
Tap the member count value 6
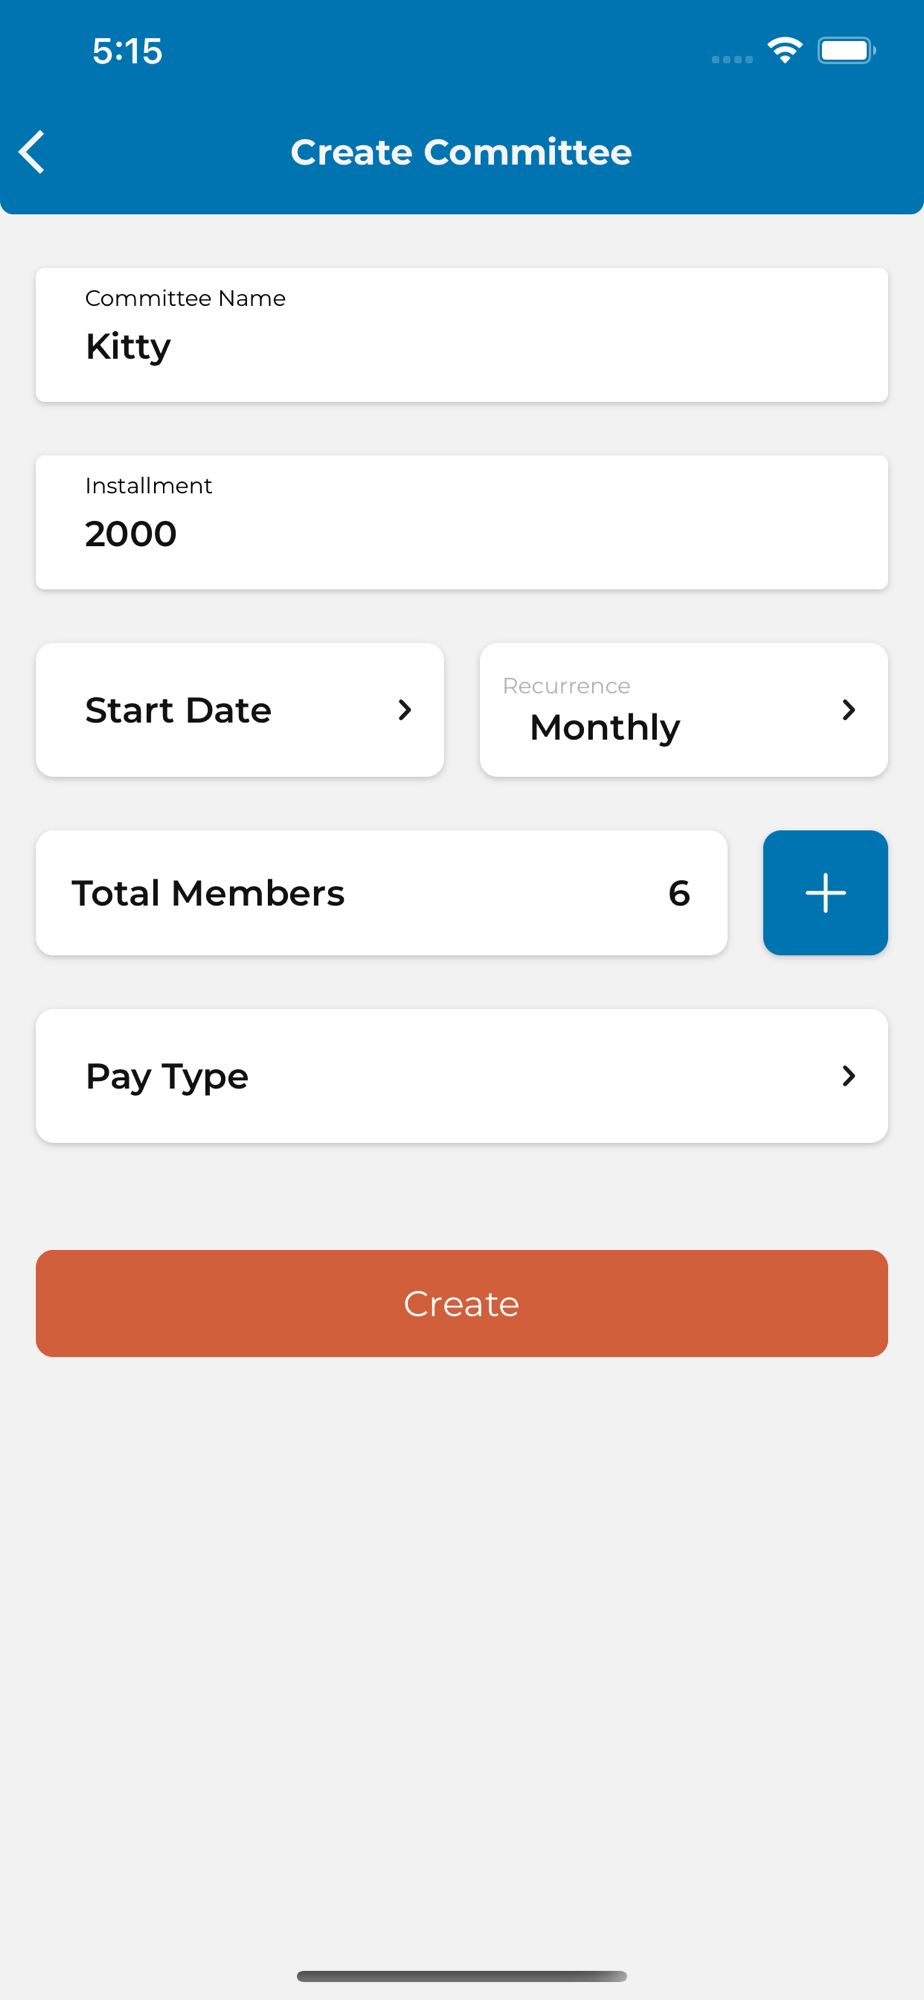679,893
